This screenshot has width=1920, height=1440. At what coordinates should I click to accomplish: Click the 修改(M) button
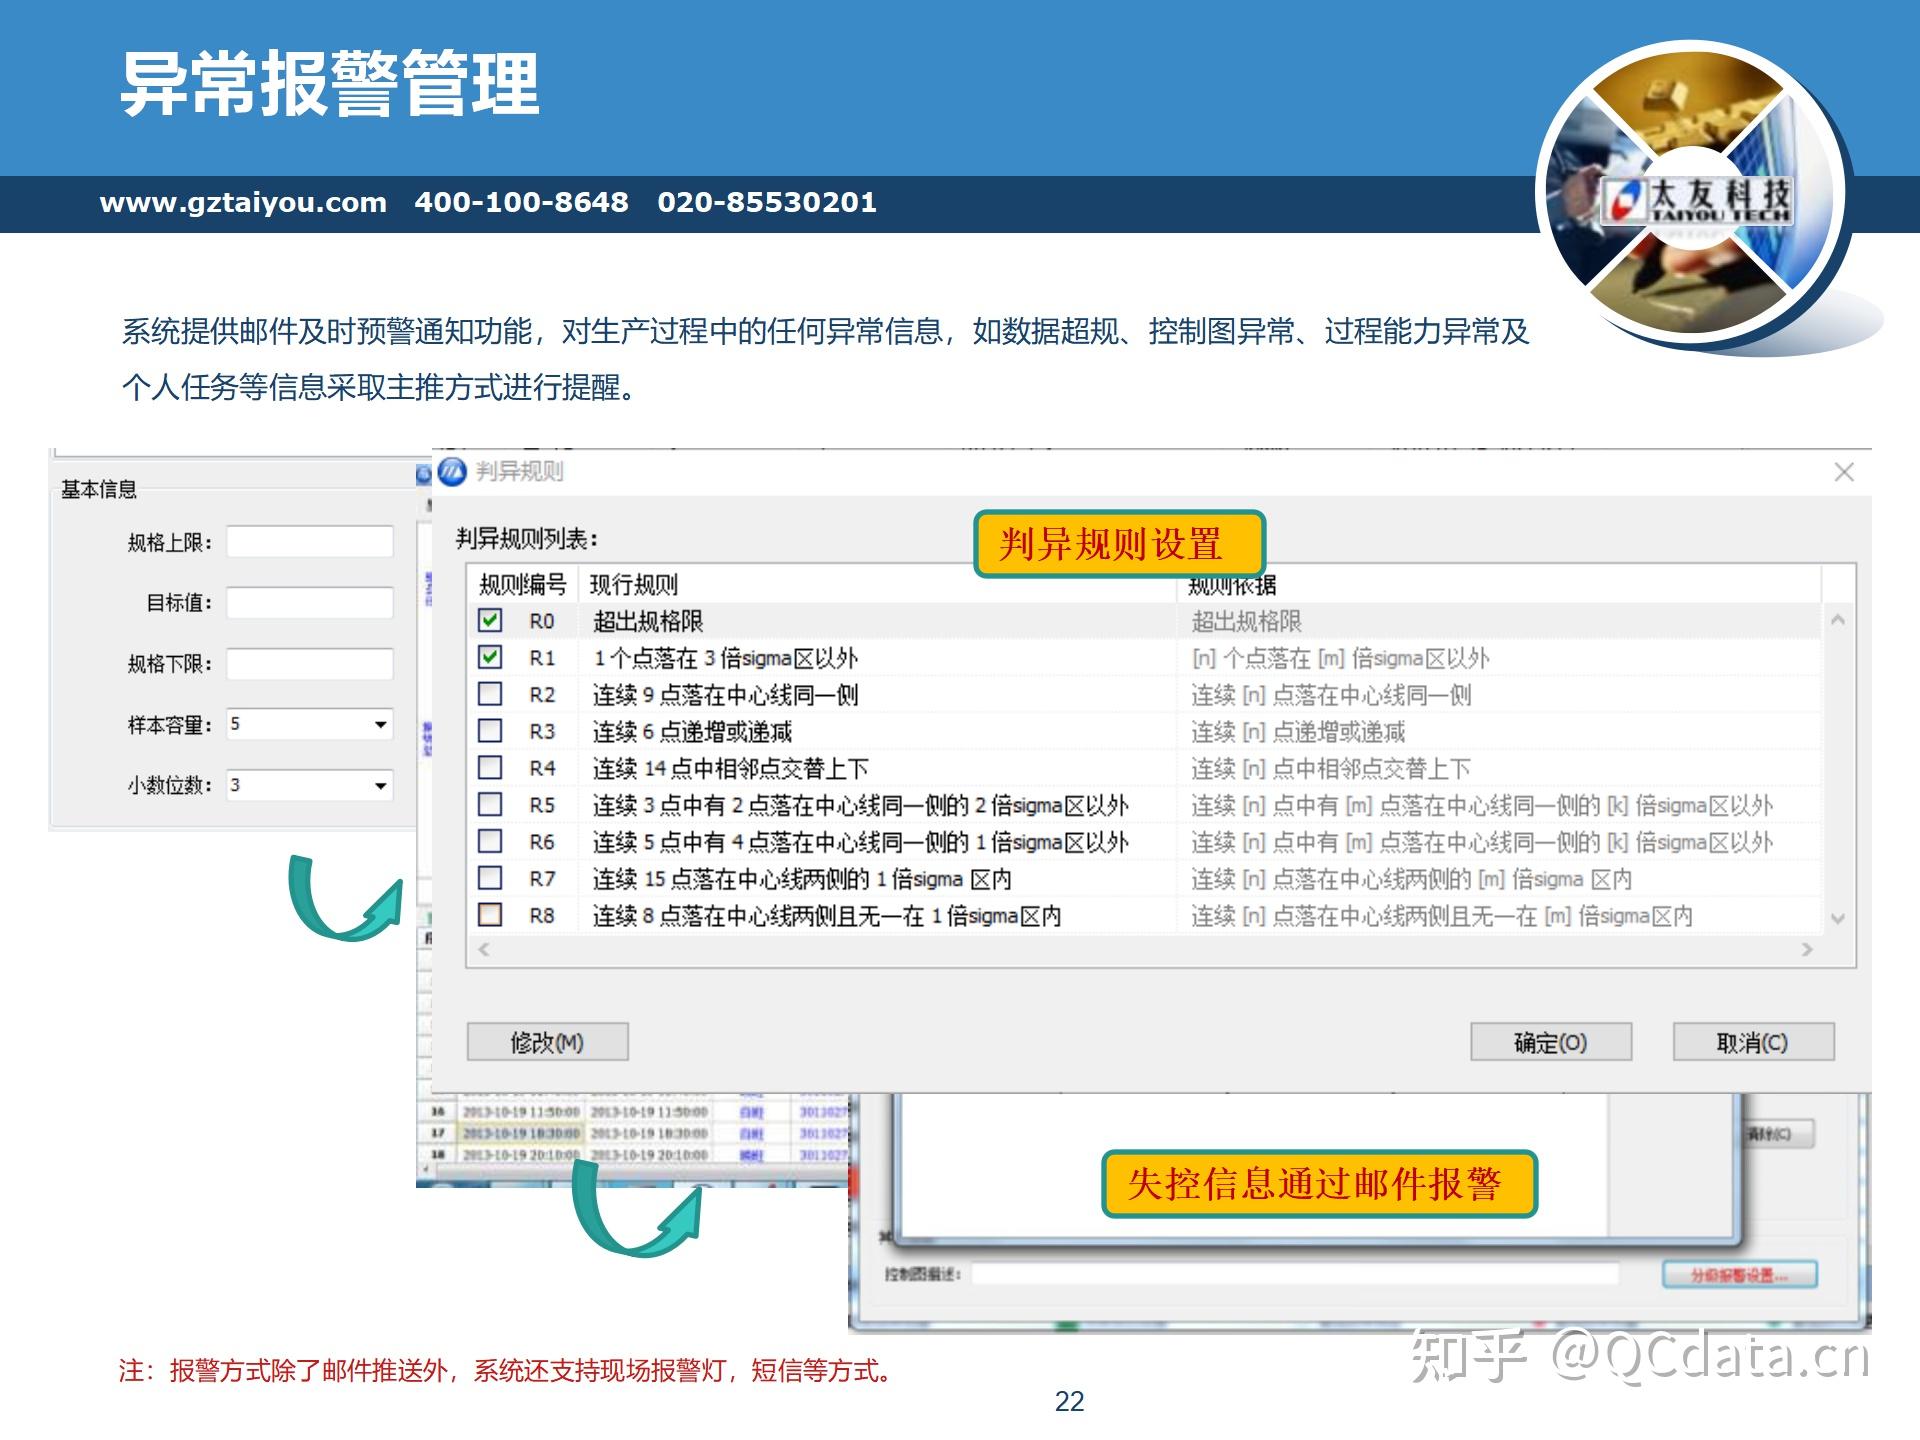[x=547, y=1042]
